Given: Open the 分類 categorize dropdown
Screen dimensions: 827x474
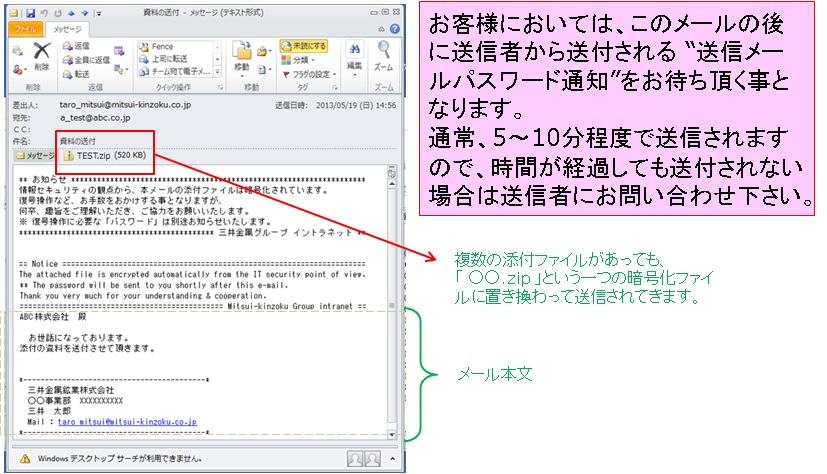Looking at the screenshot, I should pyautogui.click(x=298, y=60).
